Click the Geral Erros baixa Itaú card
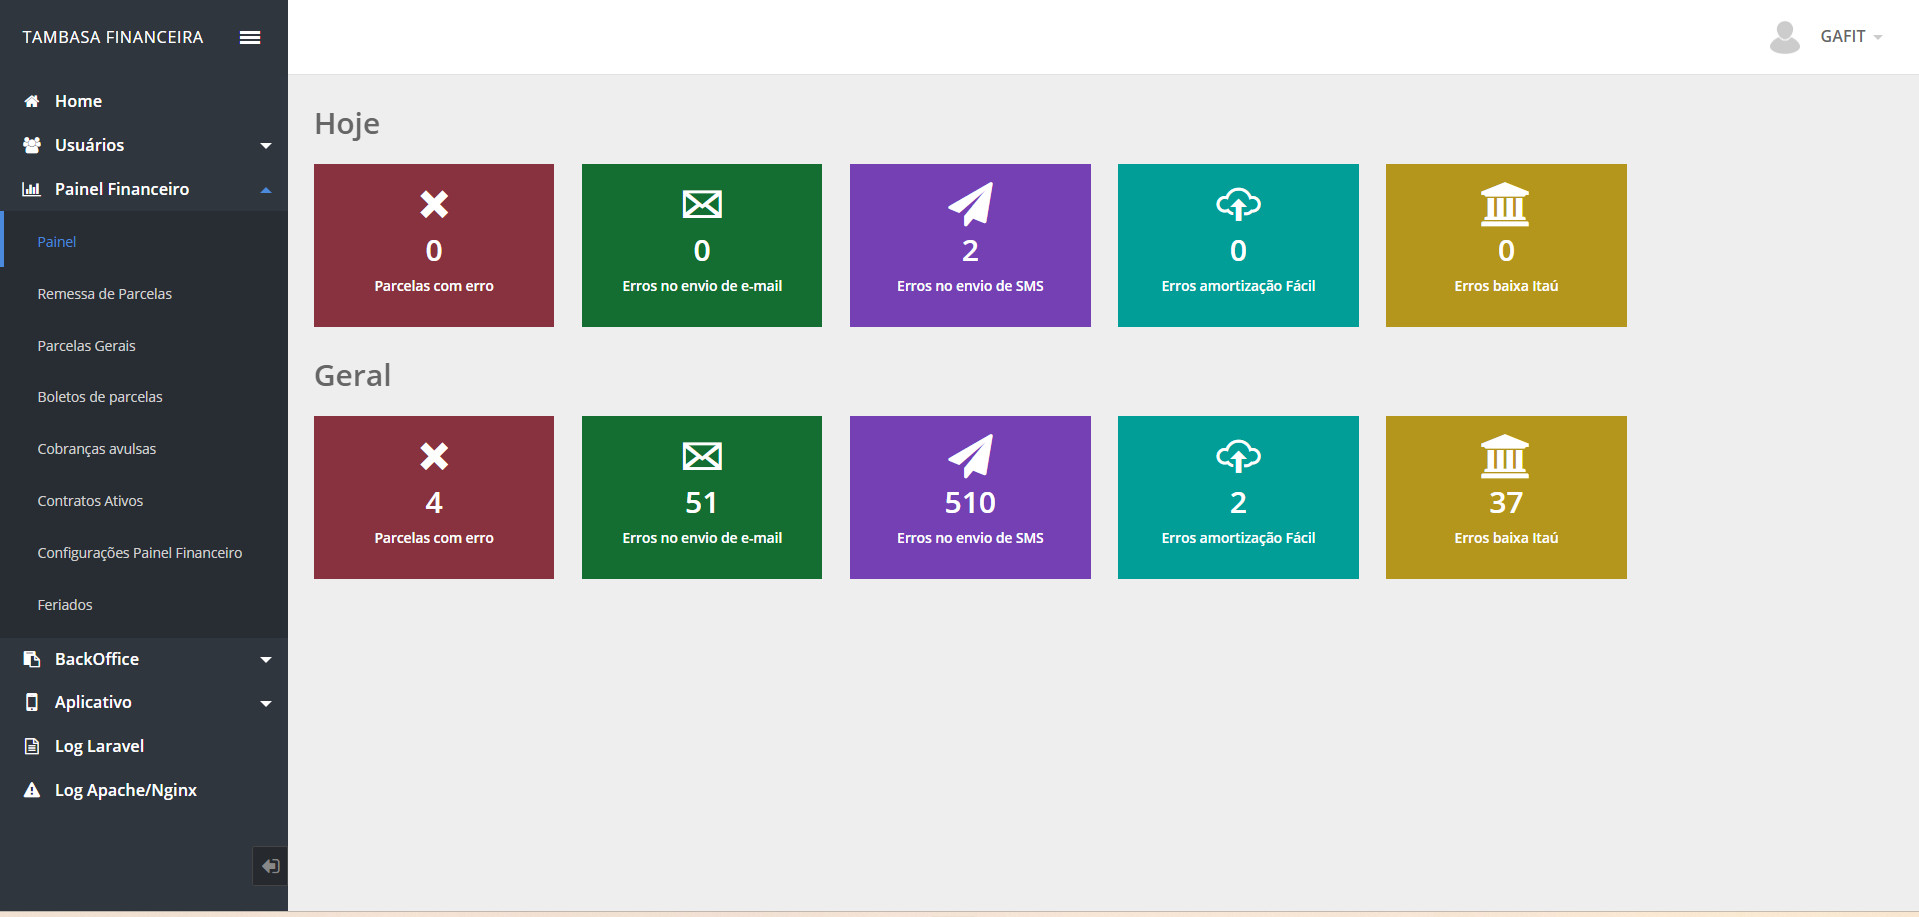This screenshot has width=1919, height=917. (x=1505, y=497)
